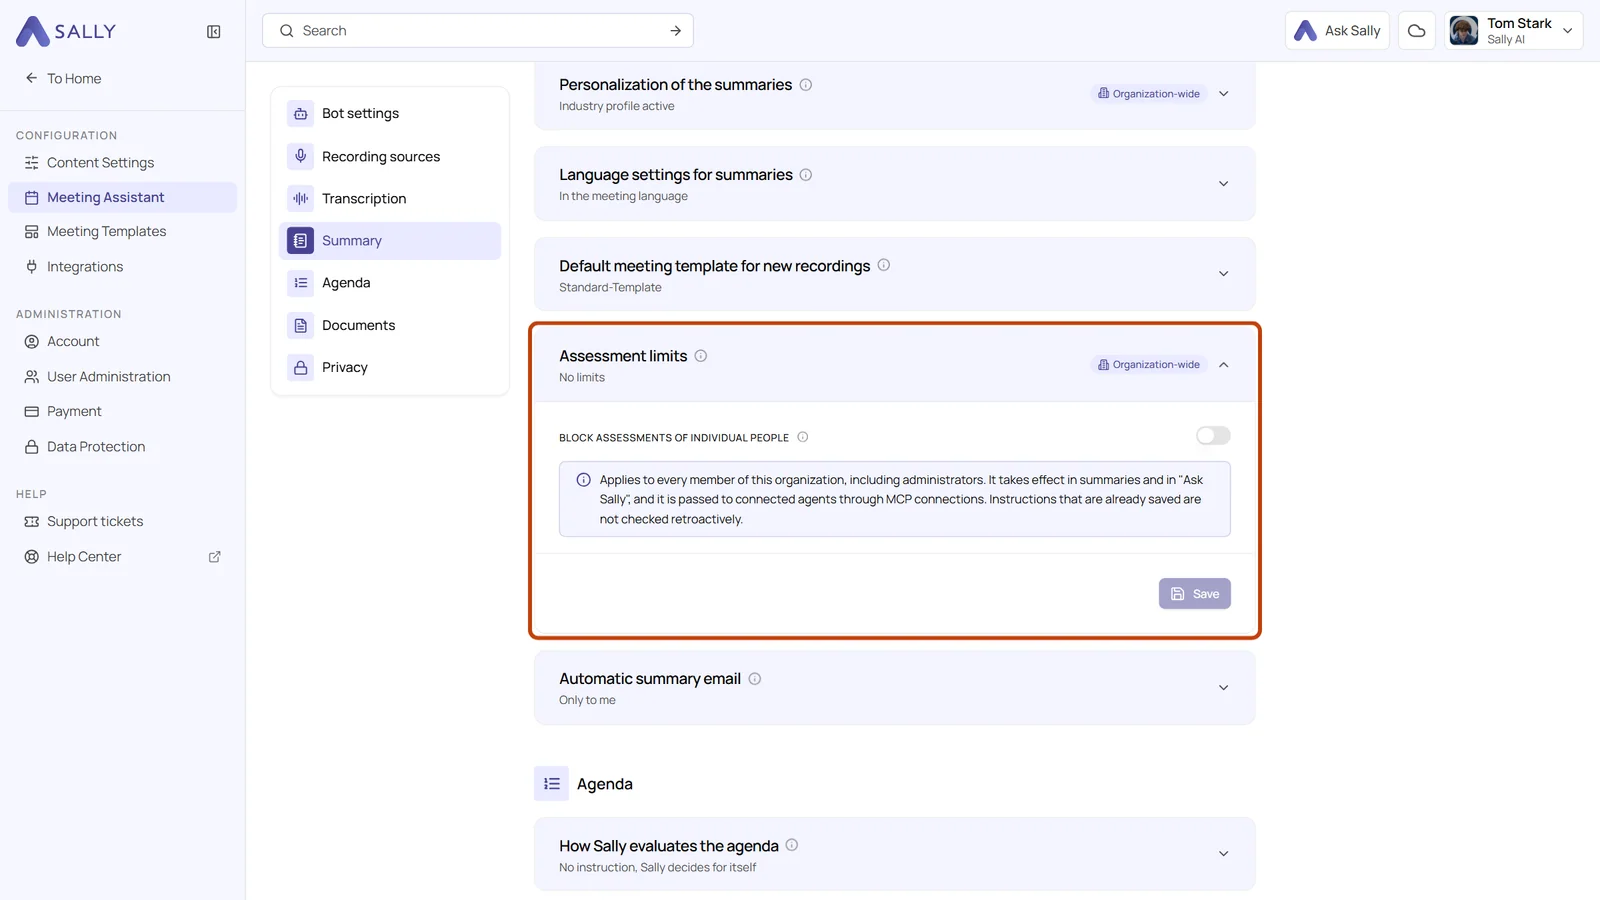Open User Administration page
1600x900 pixels.
click(x=122, y=377)
